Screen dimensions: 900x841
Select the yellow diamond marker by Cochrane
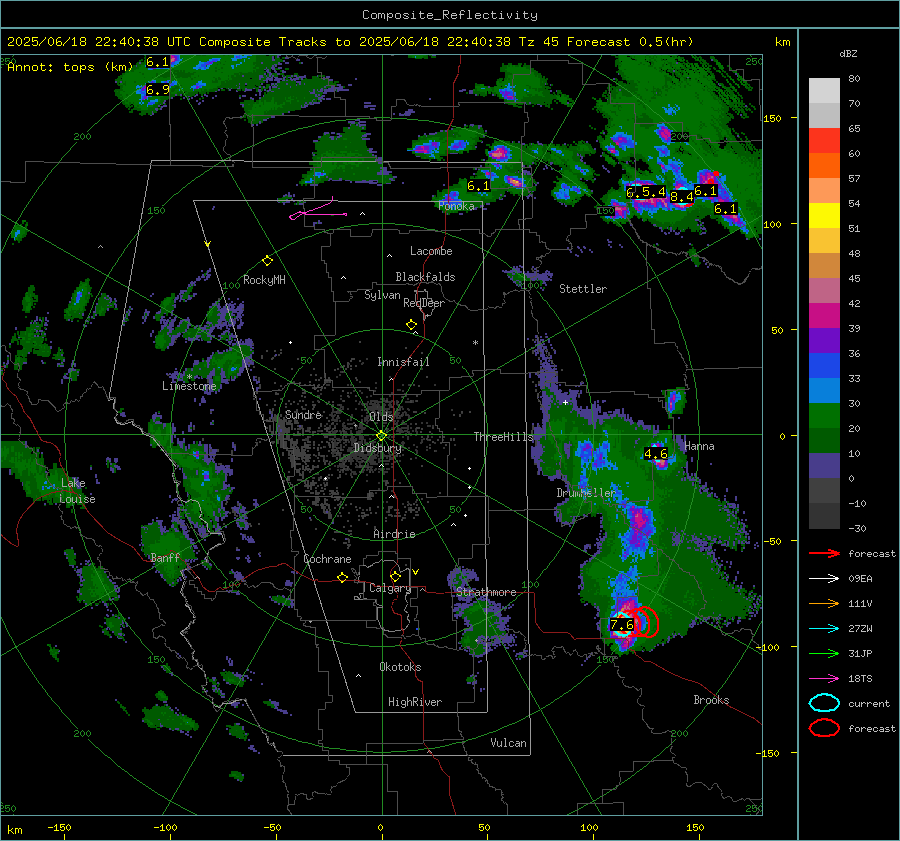(x=342, y=577)
